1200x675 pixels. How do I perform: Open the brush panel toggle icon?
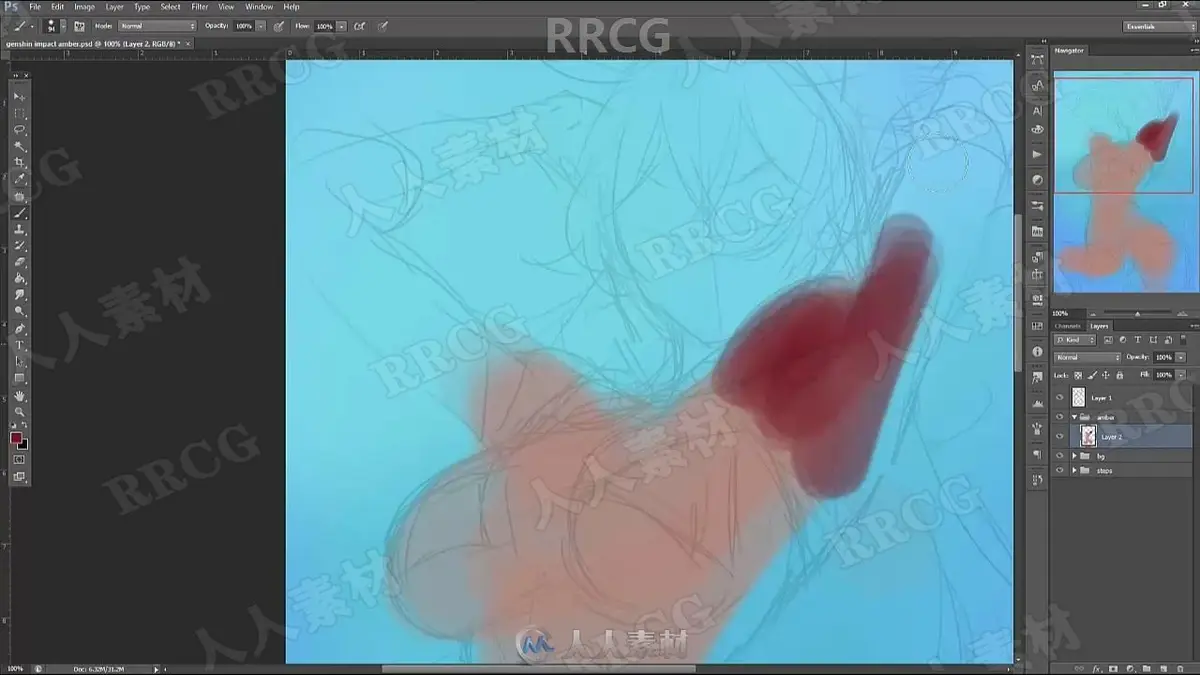79,26
